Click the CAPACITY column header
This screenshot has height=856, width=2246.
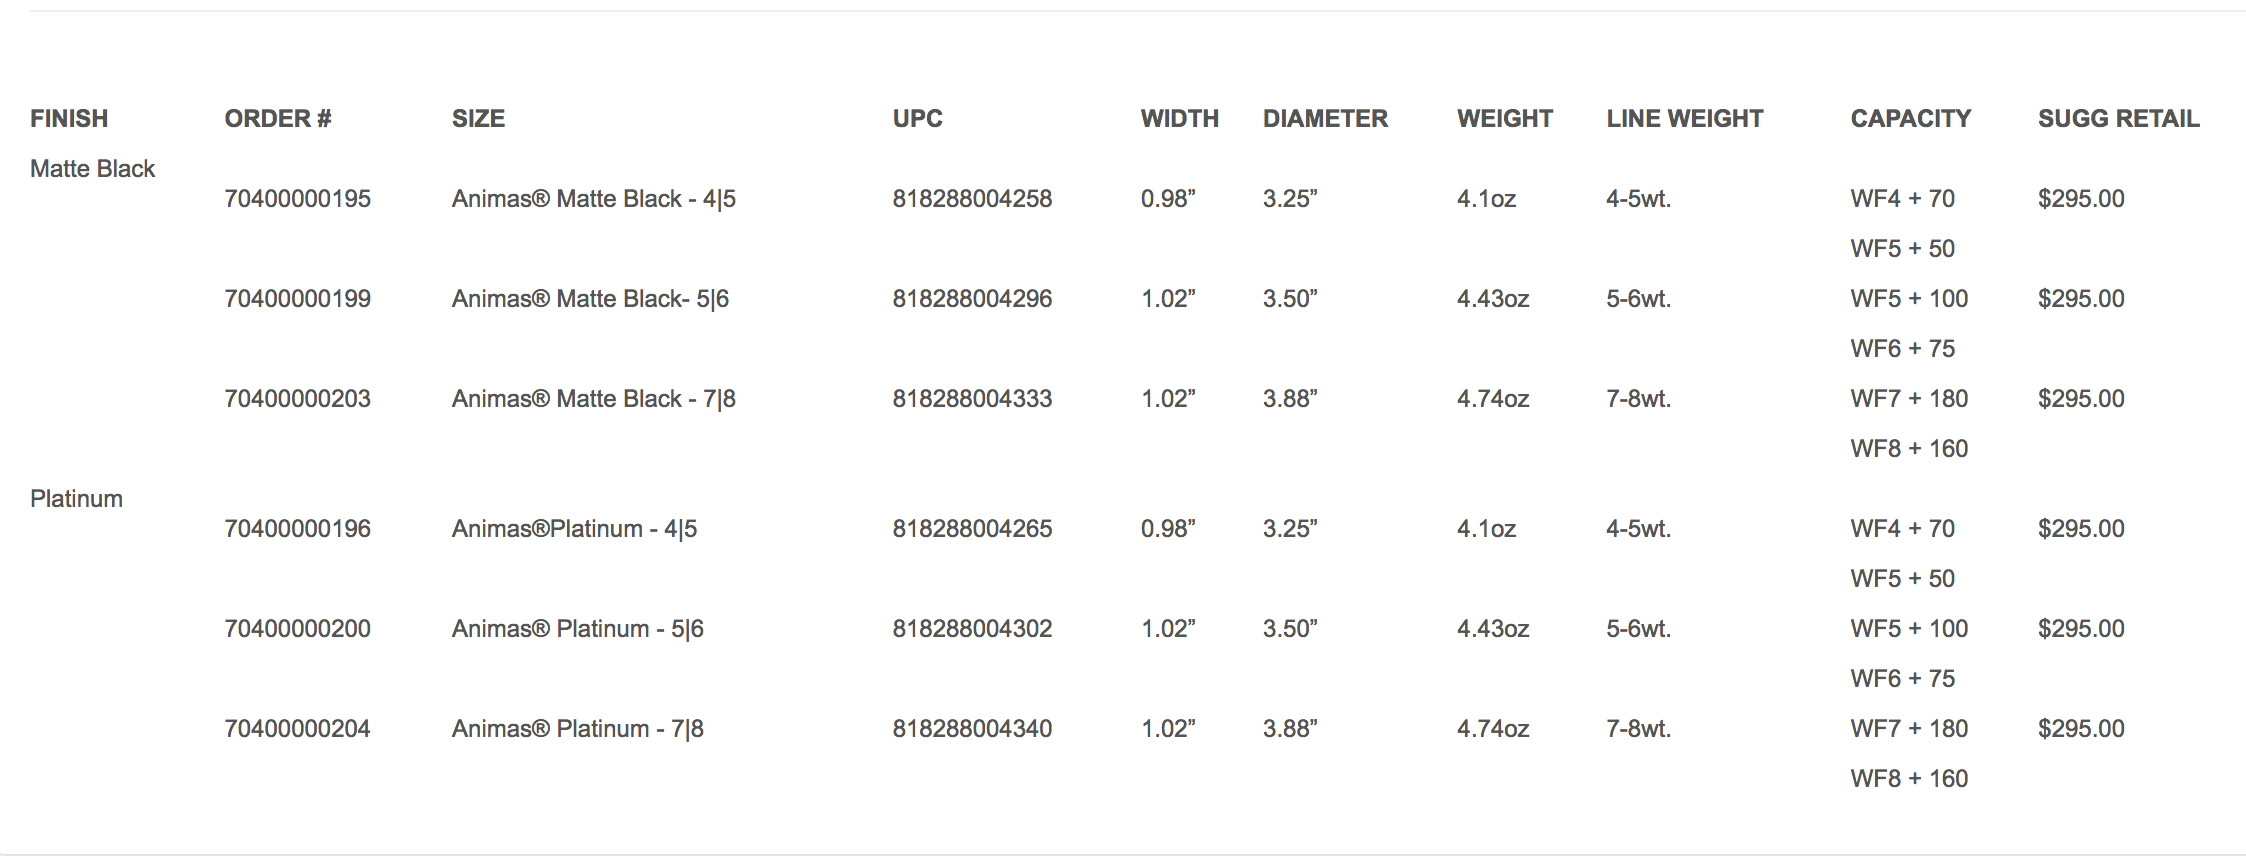[x=1910, y=119]
